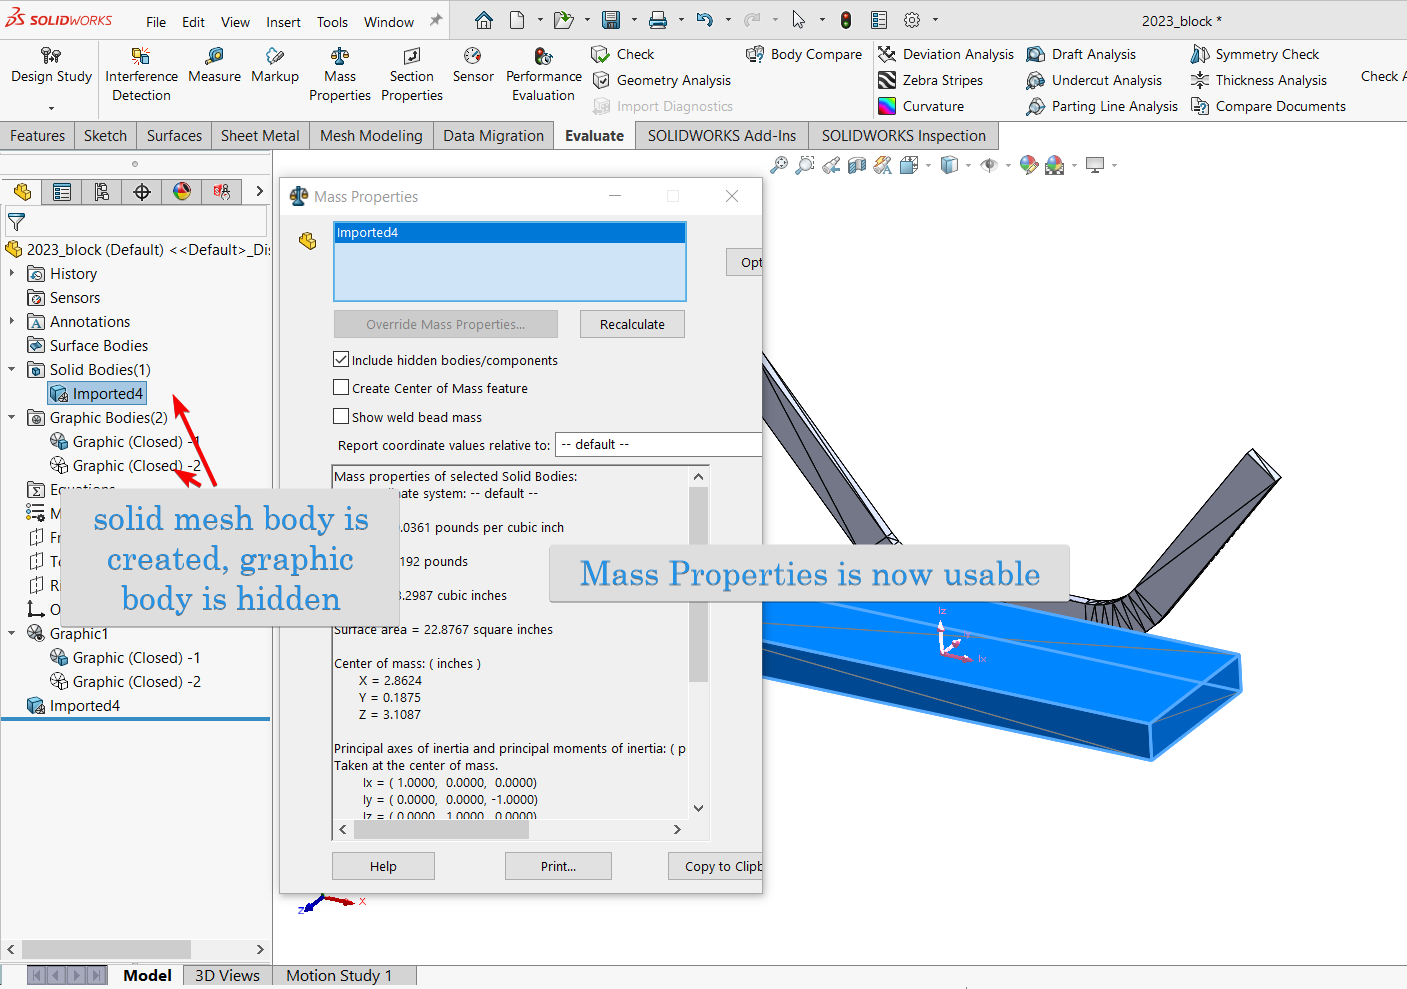This screenshot has height=989, width=1407.
Task: Open the report coordinate system dropdown
Action: click(658, 444)
